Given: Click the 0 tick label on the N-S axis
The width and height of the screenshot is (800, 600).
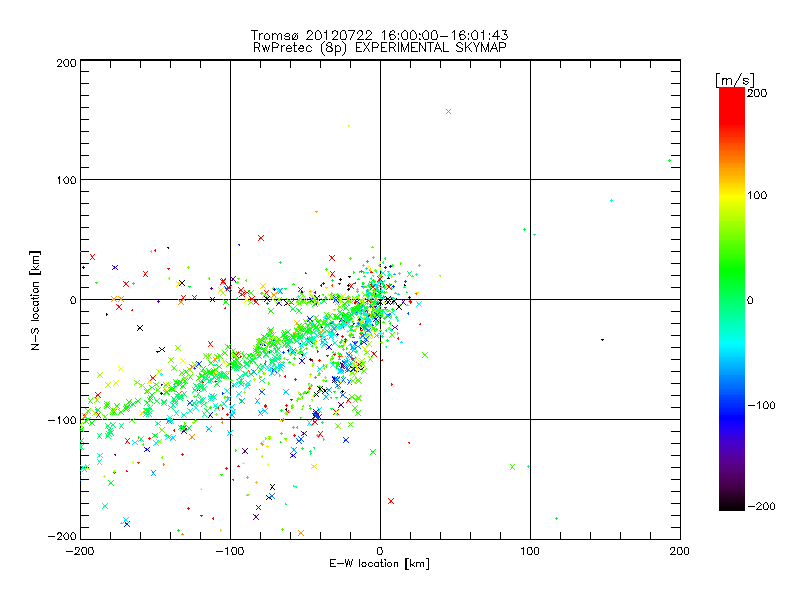Looking at the screenshot, I should pyautogui.click(x=73, y=300).
